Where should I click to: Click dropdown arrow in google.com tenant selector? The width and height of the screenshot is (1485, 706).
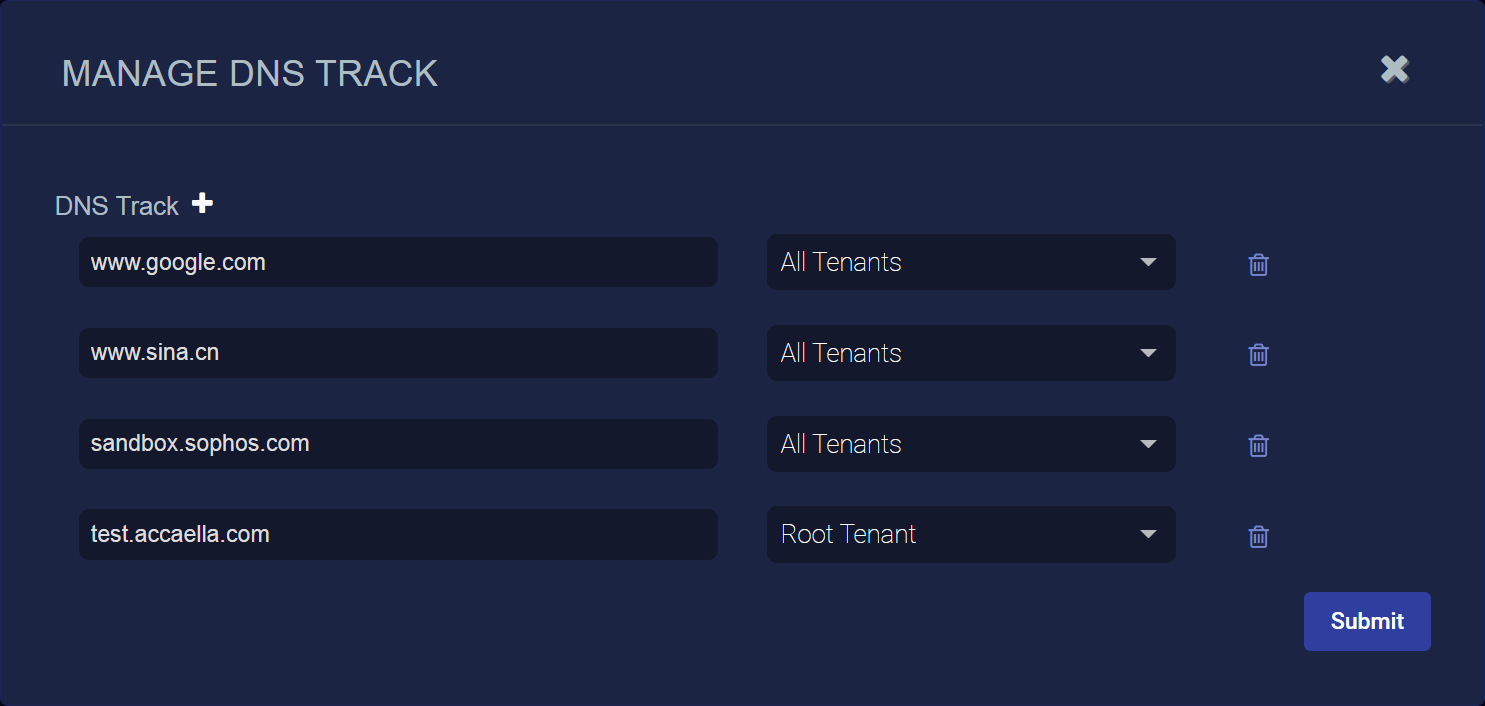1148,262
